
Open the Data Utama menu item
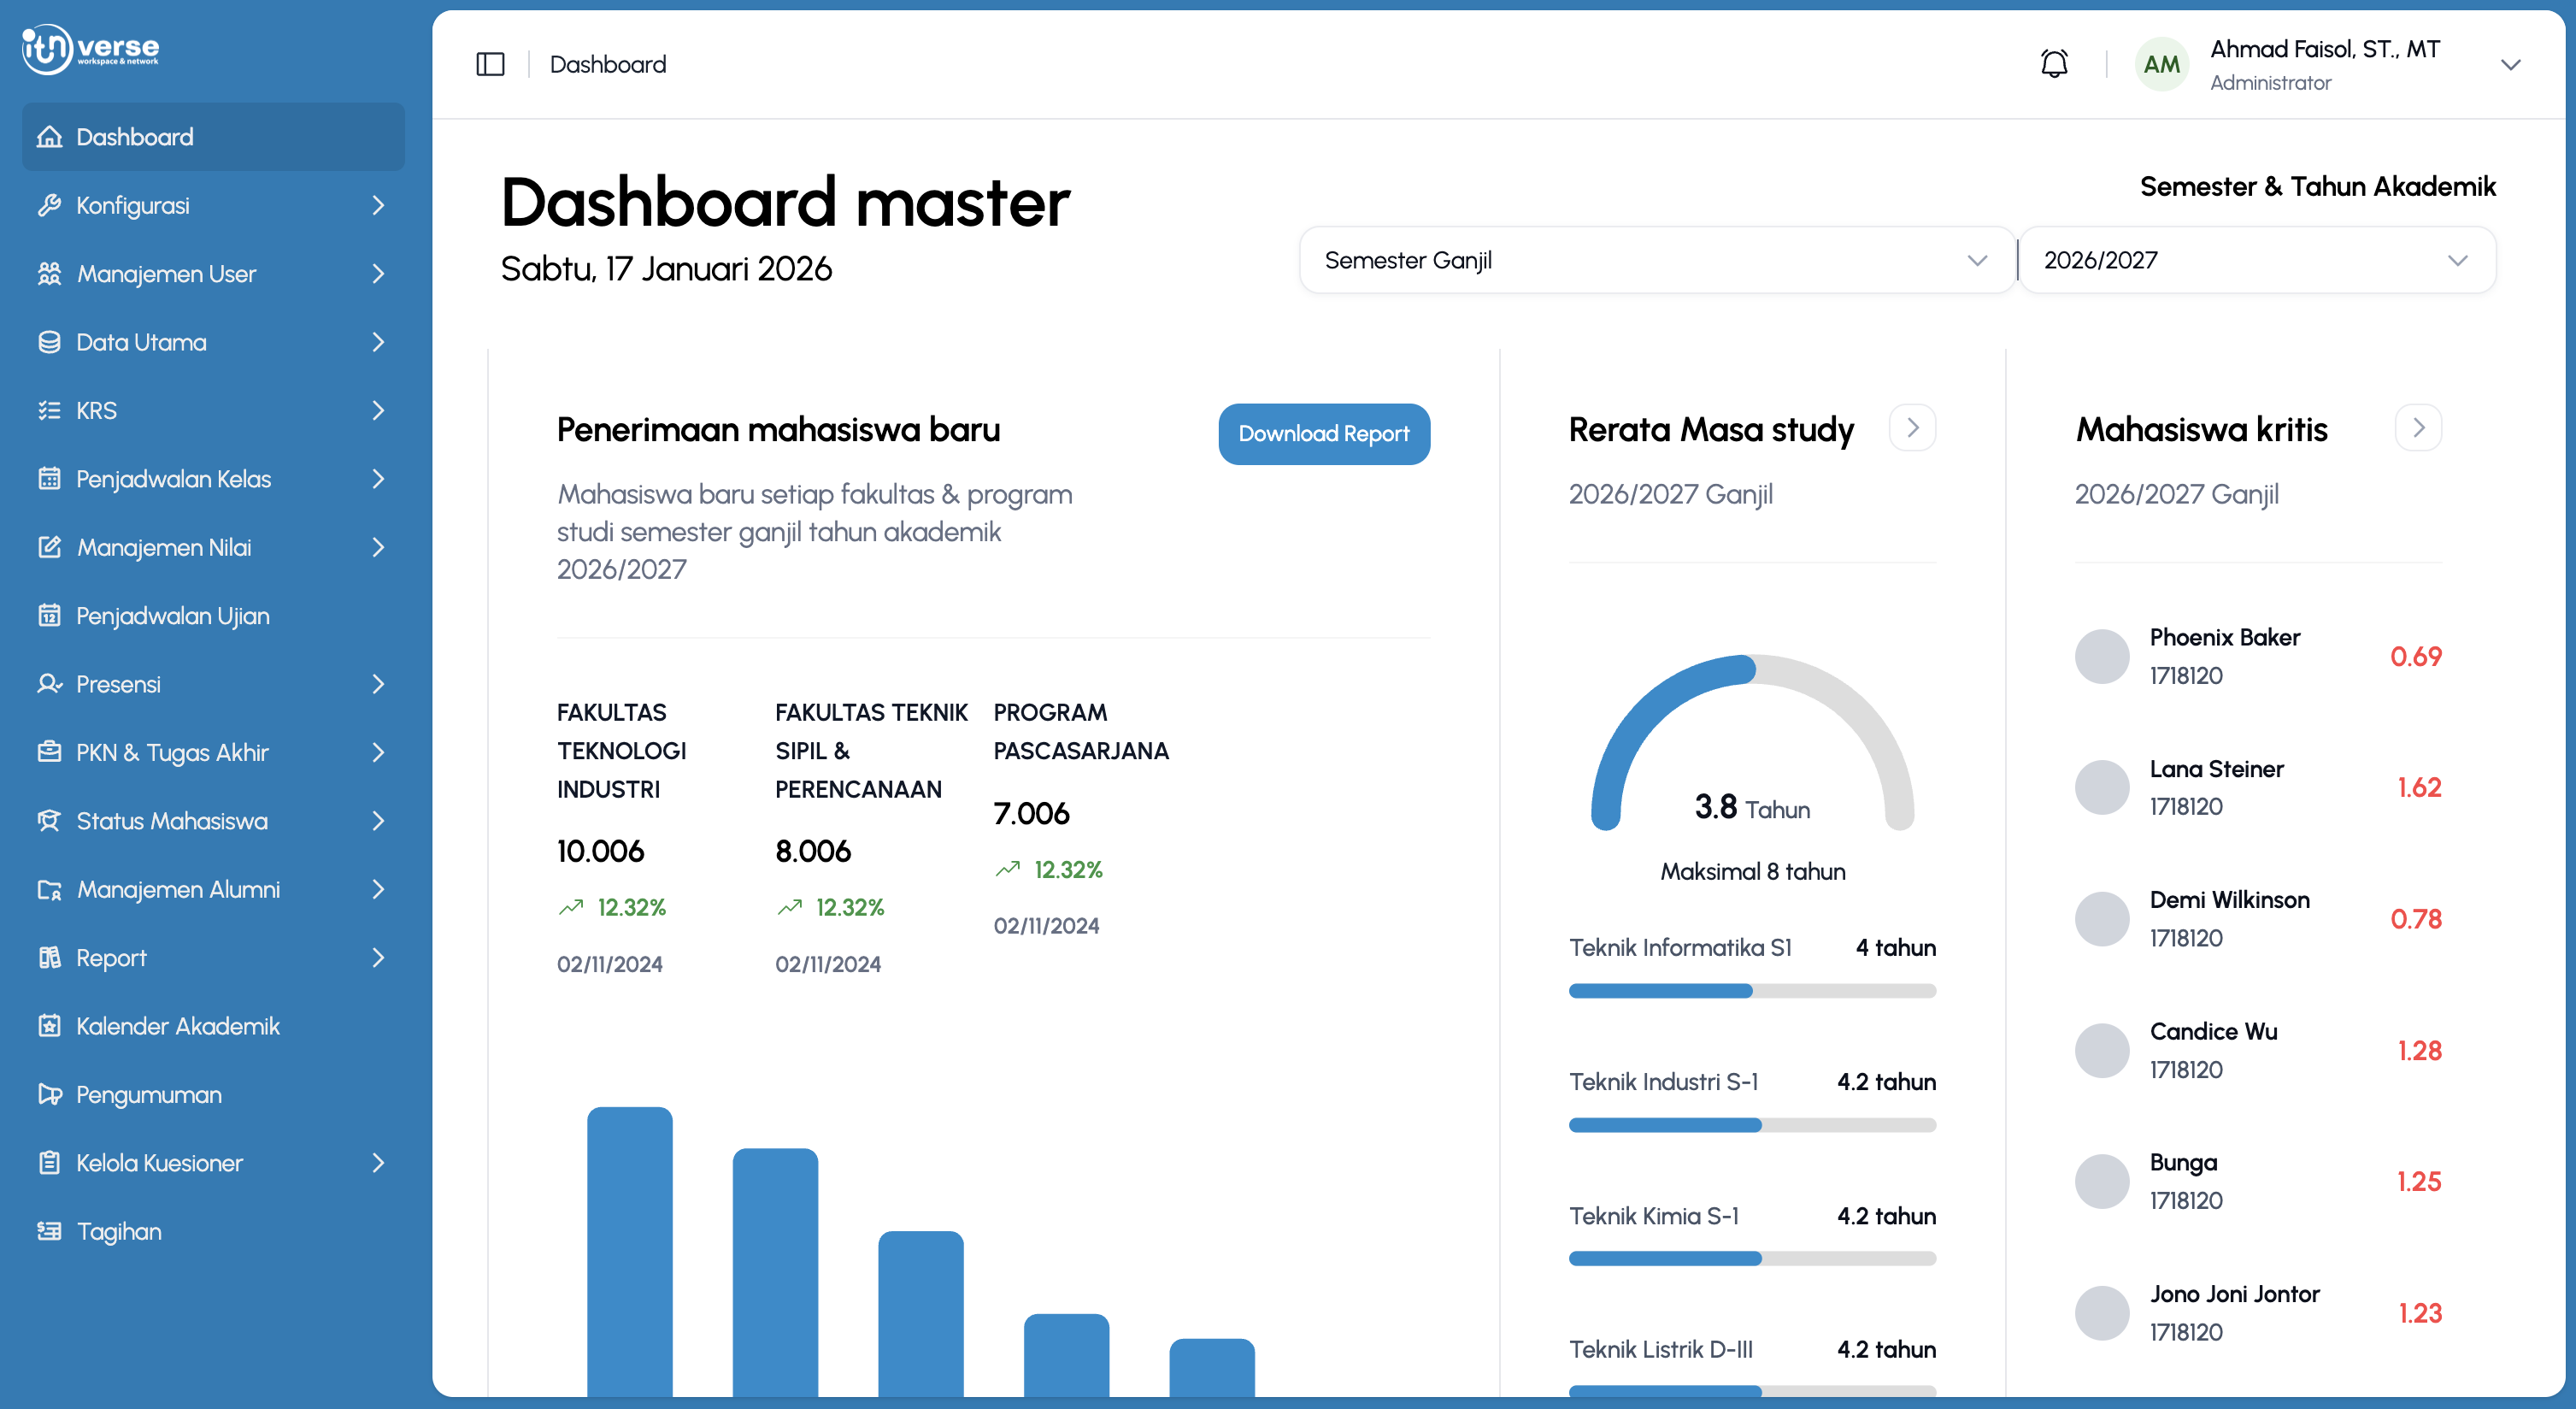213,342
